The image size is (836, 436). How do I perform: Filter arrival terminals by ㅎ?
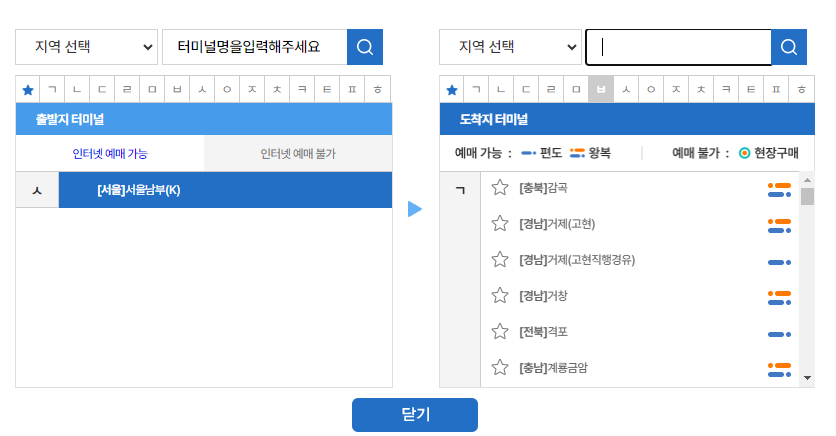[x=802, y=90]
